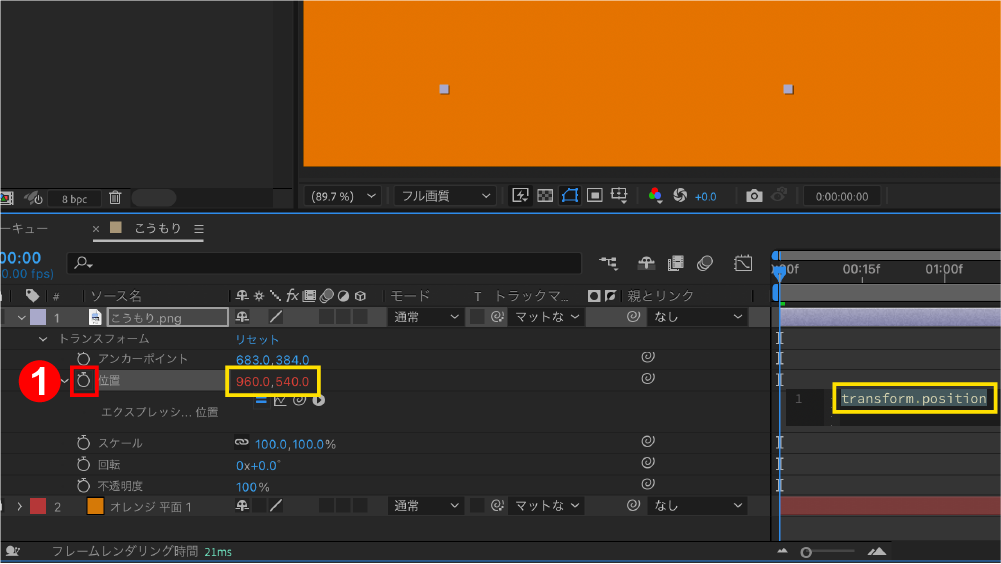Toggle hide shy layers switch
This screenshot has height=564, width=1001.
pos(646,263)
